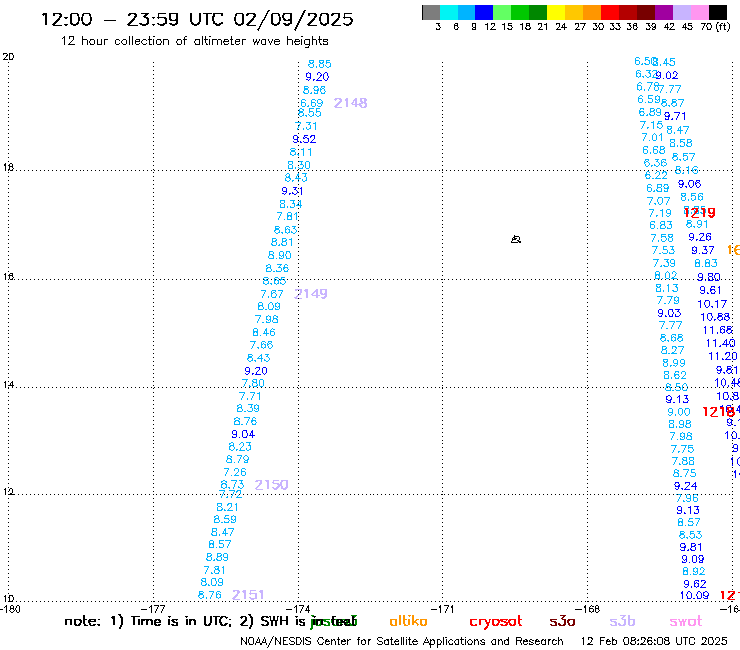The width and height of the screenshot is (740, 650).
Task: Click the wave height value 8.11
Action: click(x=301, y=152)
